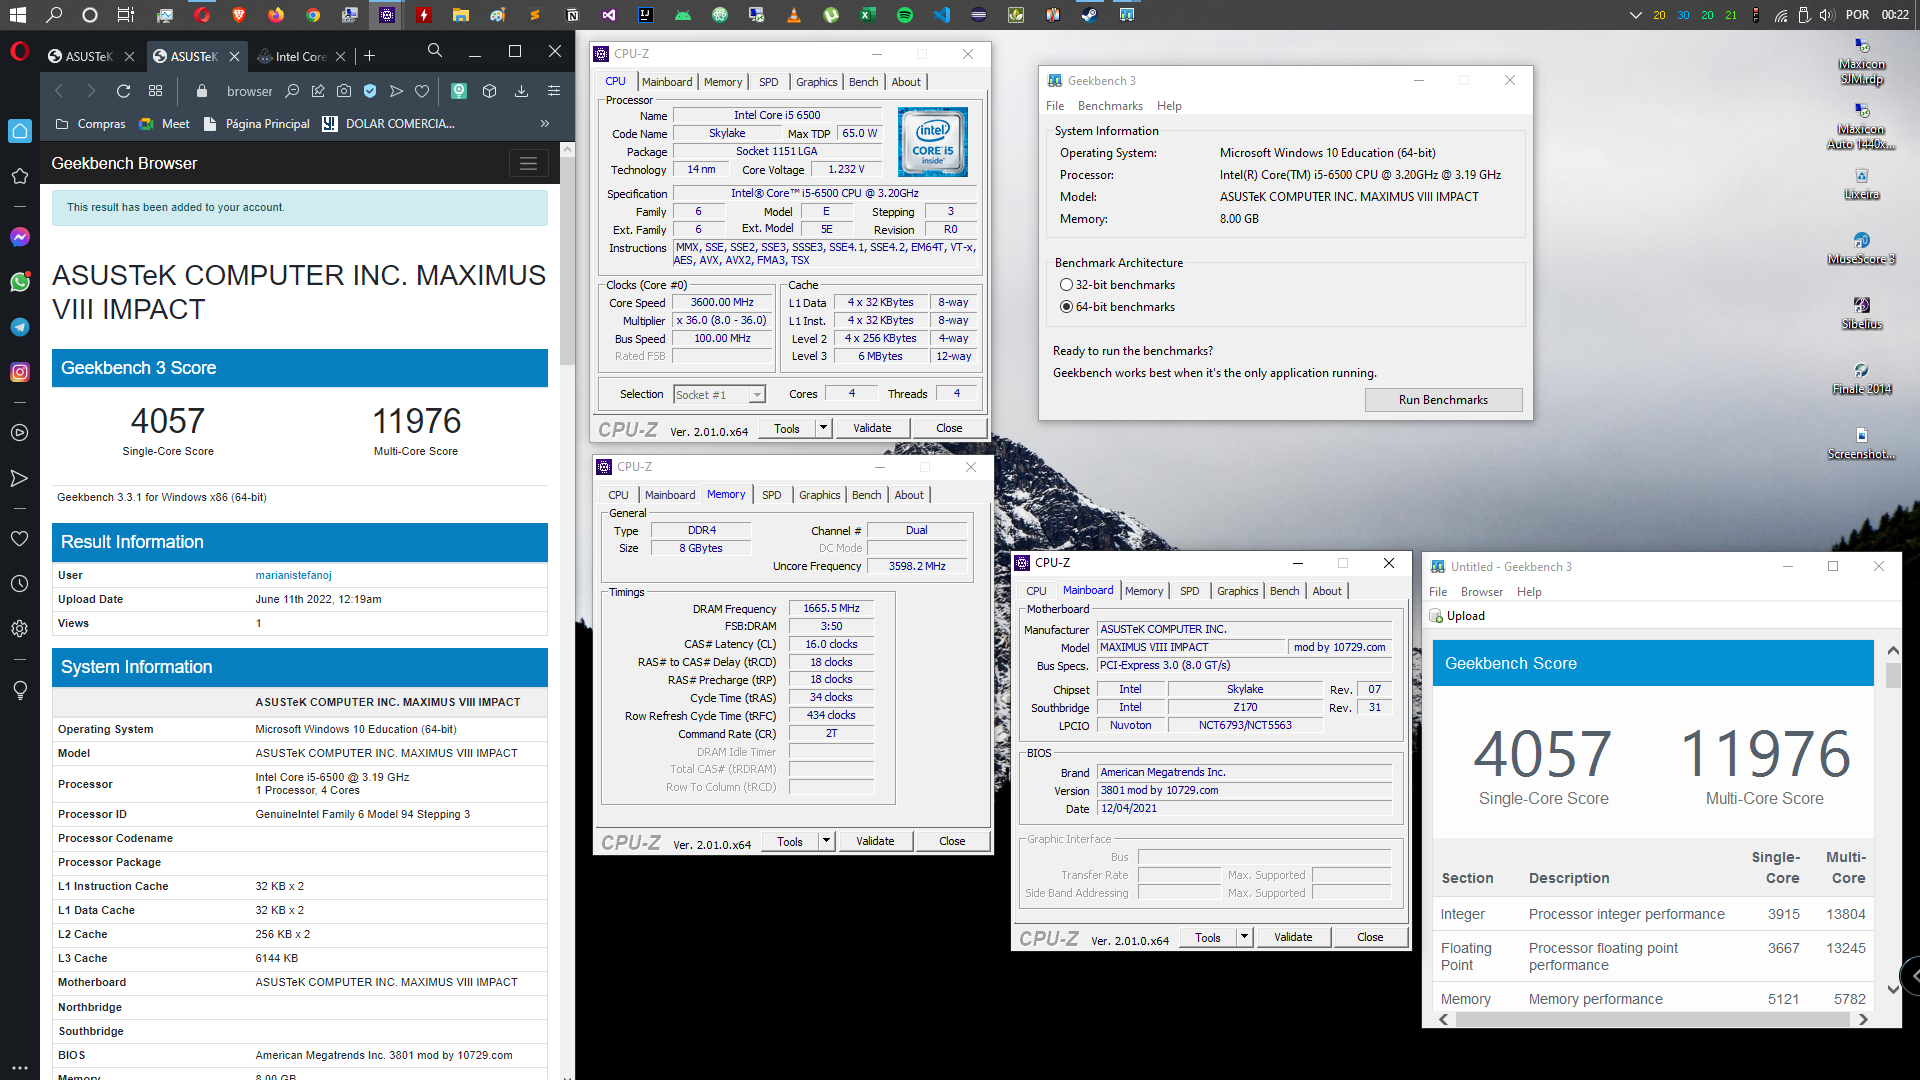Switch to Intel Core browser tab
This screenshot has height=1080, width=1920.
pyautogui.click(x=300, y=56)
